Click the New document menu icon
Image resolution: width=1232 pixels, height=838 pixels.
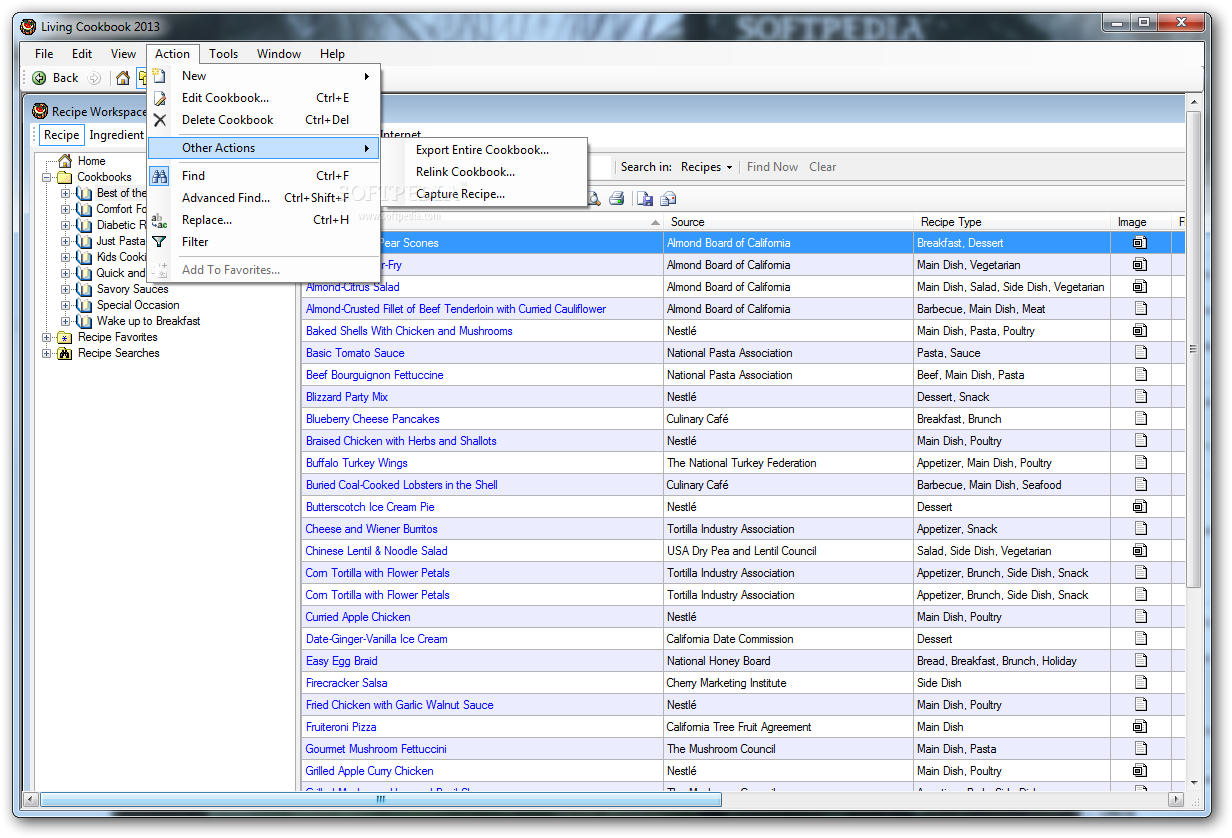click(x=159, y=76)
